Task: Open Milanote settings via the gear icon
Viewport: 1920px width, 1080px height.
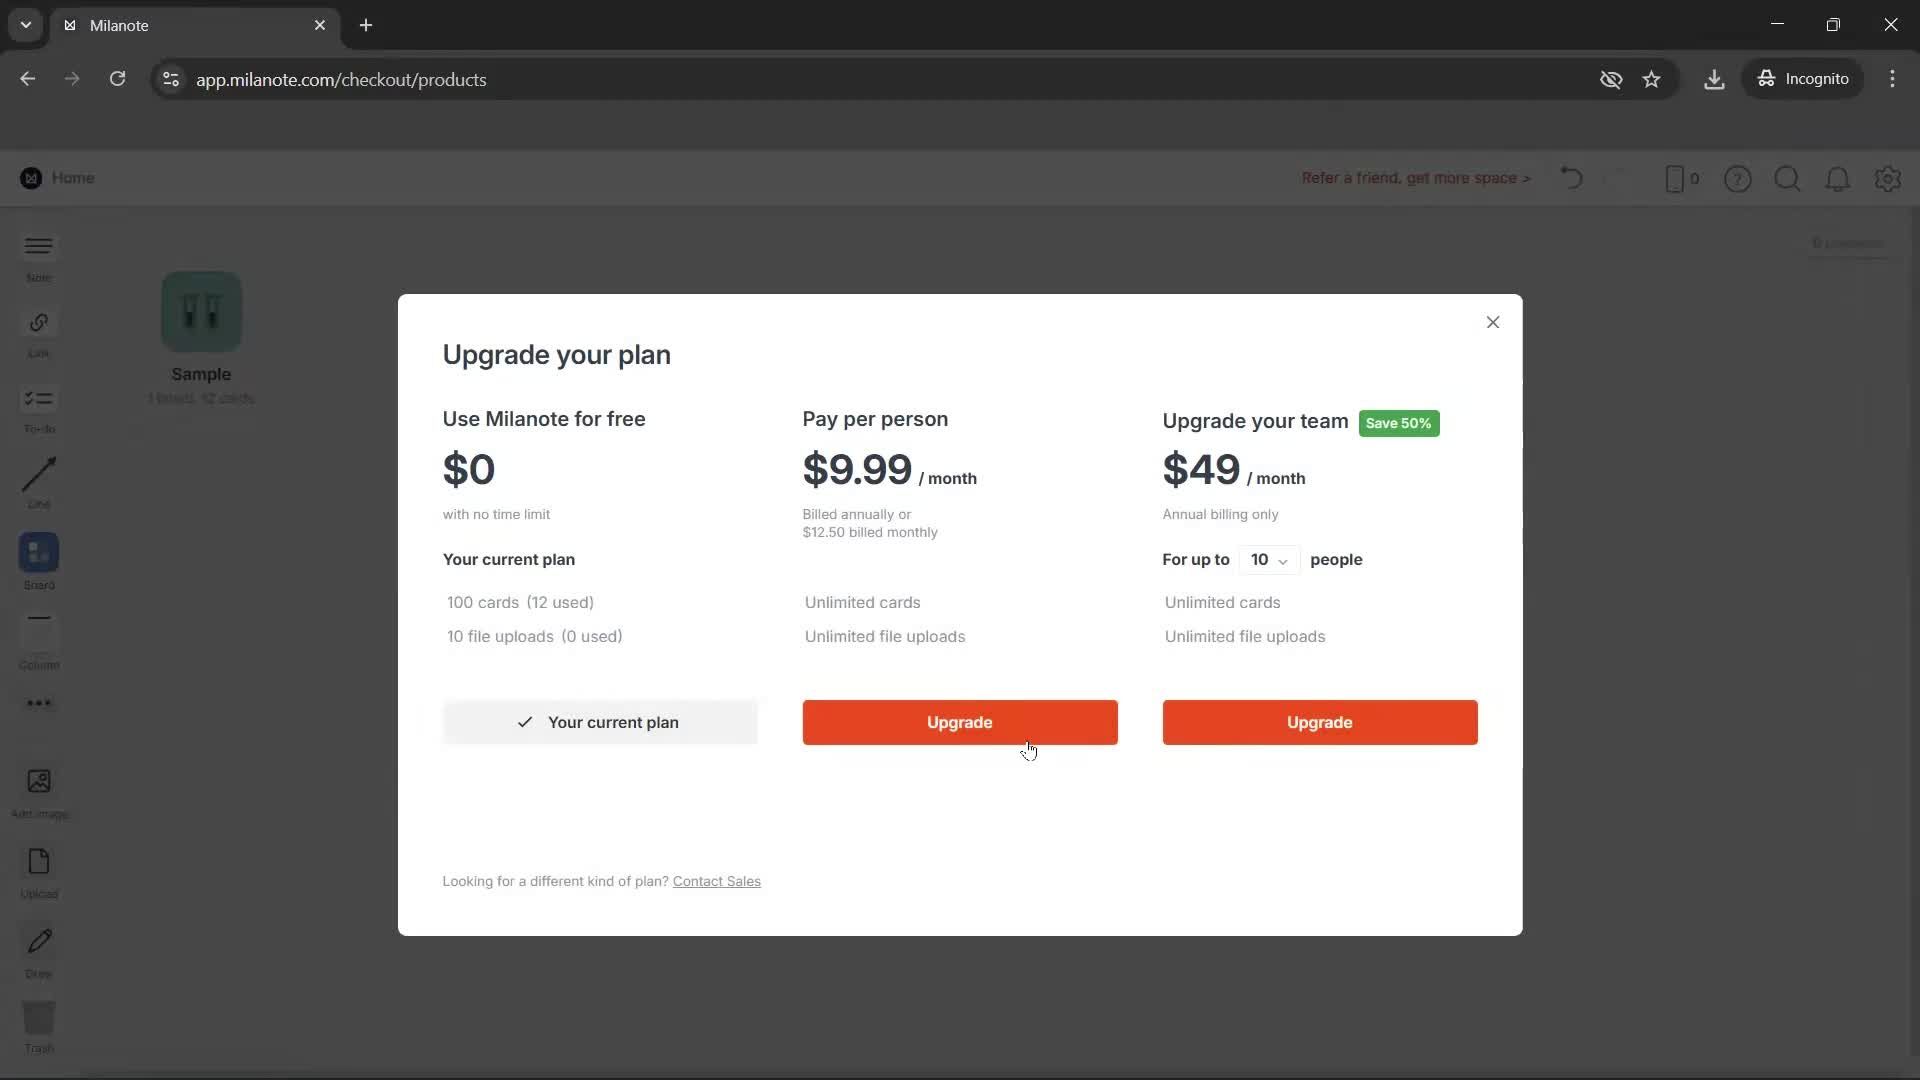Action: (x=1888, y=178)
